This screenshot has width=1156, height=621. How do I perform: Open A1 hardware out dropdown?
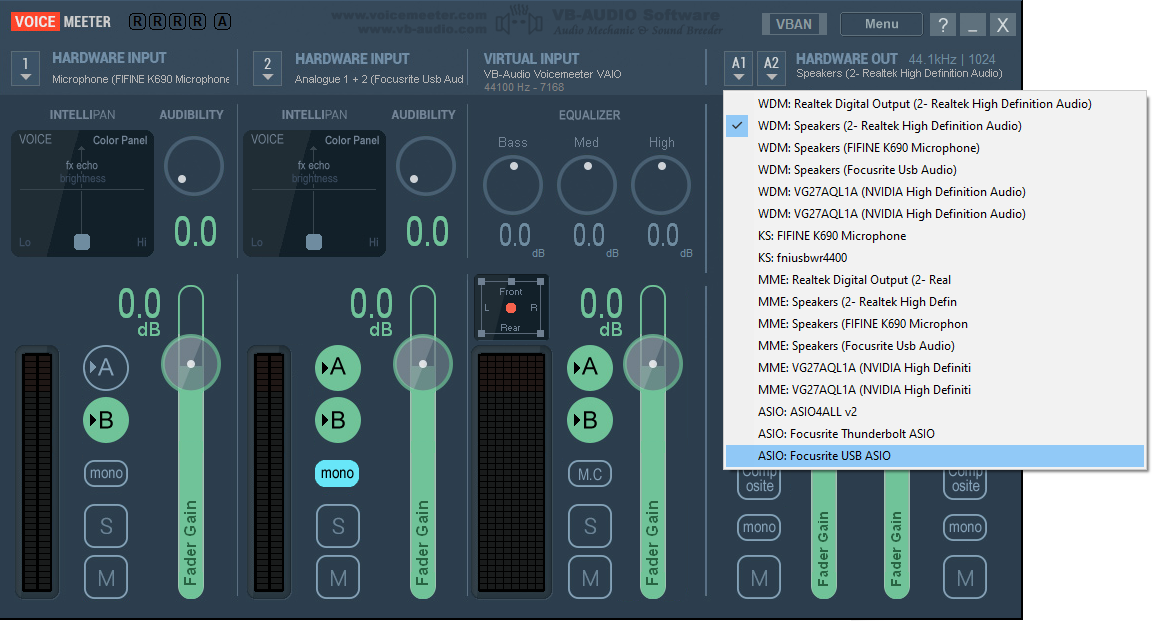pyautogui.click(x=739, y=68)
